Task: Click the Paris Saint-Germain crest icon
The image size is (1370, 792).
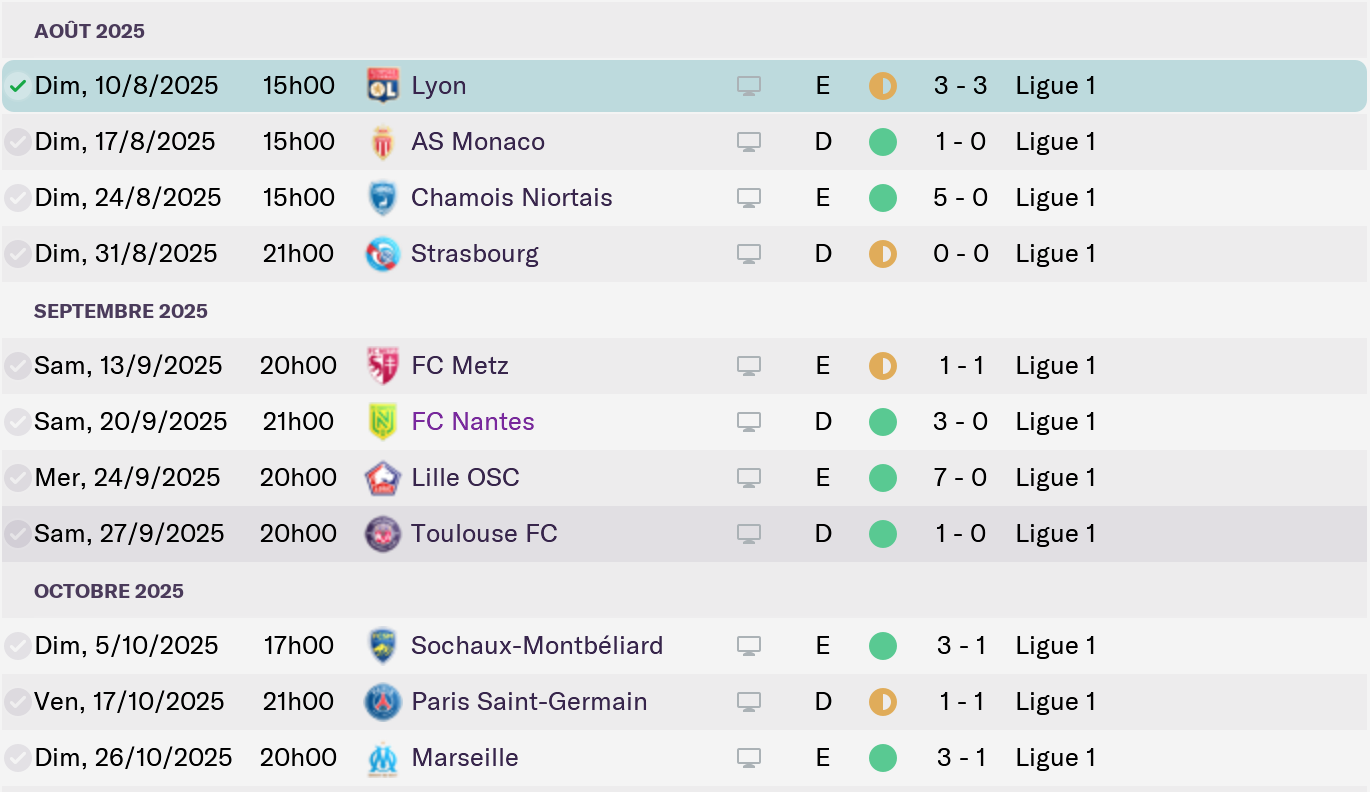Action: [383, 702]
